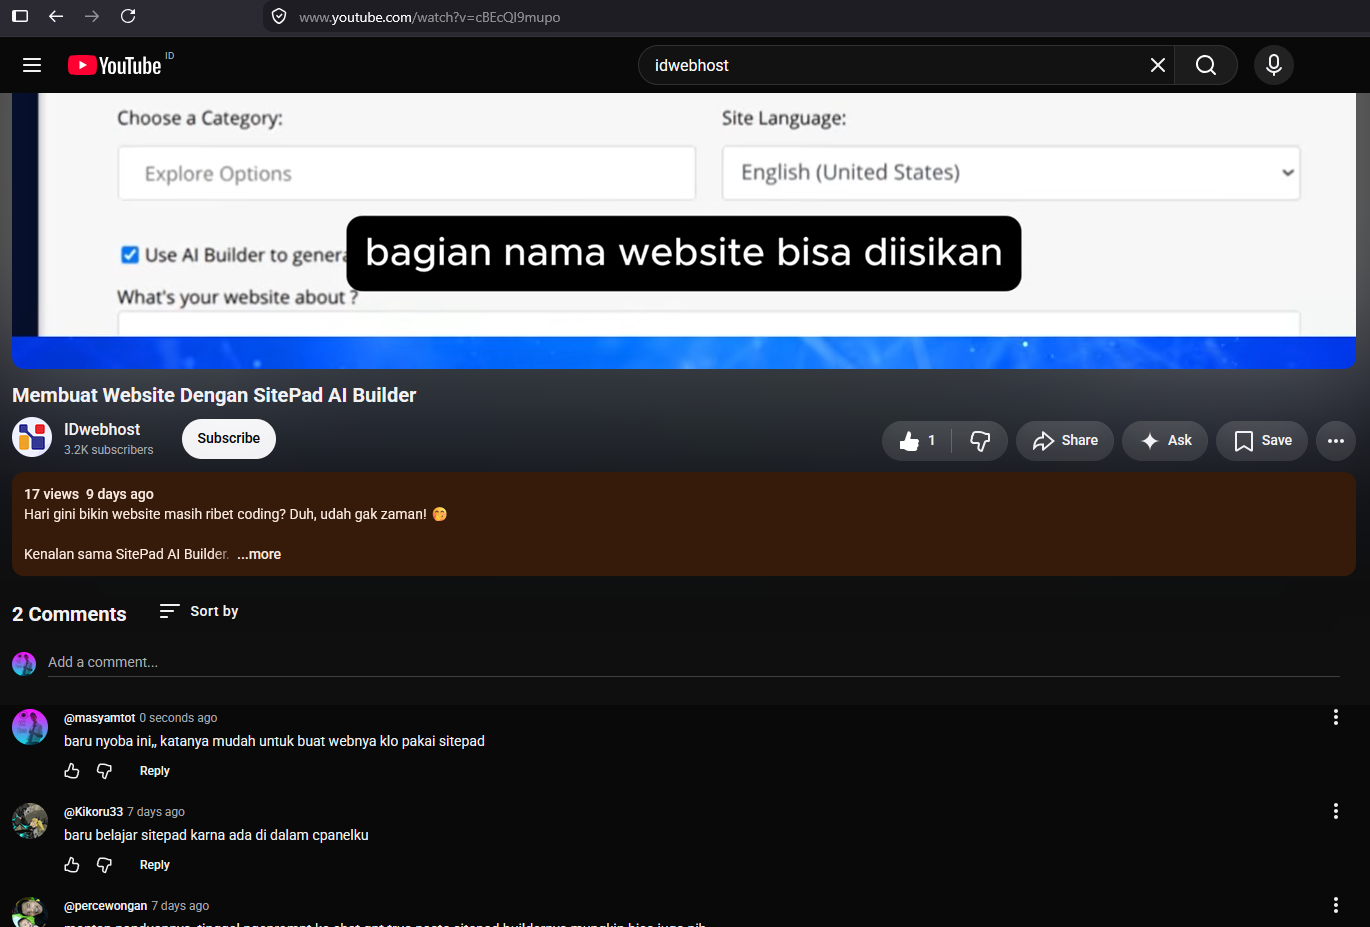Reply to the @masyamtot comment
The width and height of the screenshot is (1370, 927).
155,771
